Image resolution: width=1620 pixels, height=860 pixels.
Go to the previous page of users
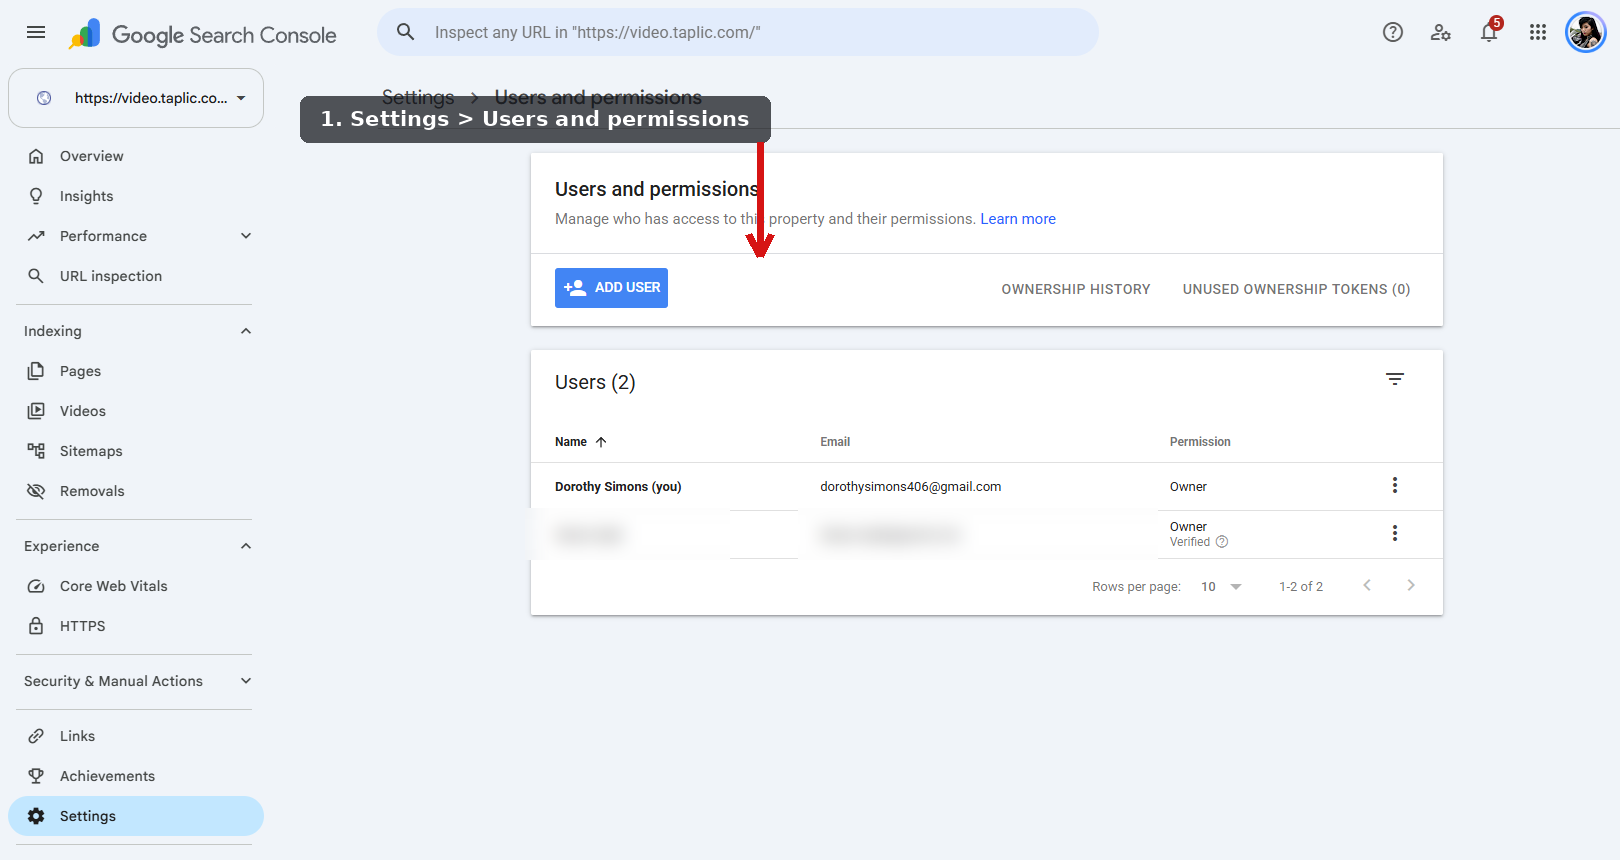click(x=1367, y=585)
